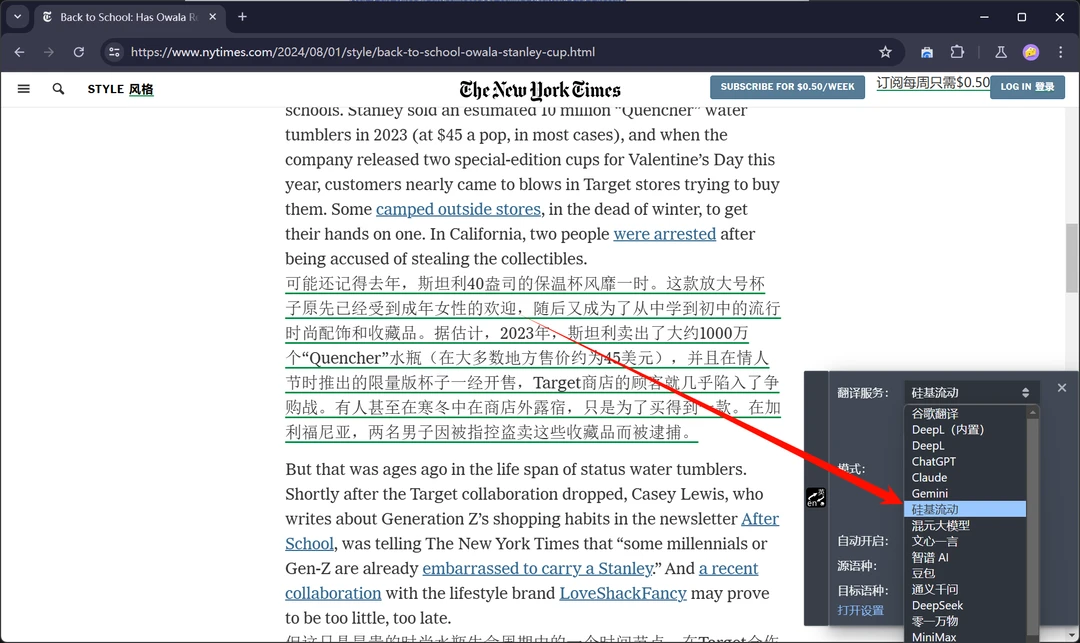Select plain DeepL option
Viewport: 1080px width, 643px height.
[x=965, y=445]
